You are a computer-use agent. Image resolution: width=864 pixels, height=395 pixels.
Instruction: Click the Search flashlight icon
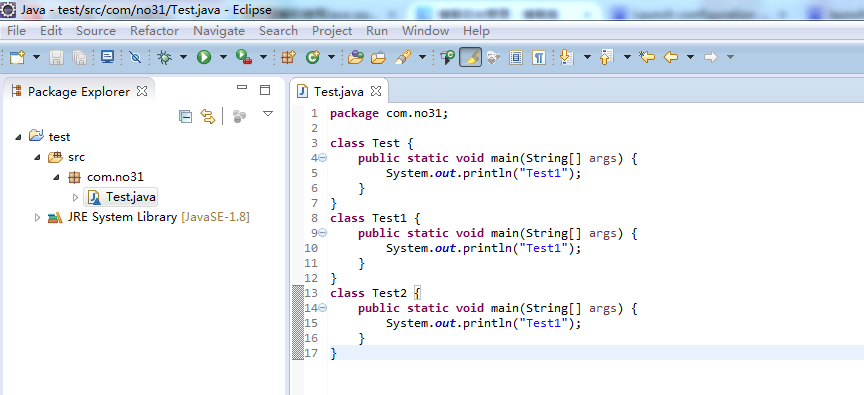click(403, 57)
